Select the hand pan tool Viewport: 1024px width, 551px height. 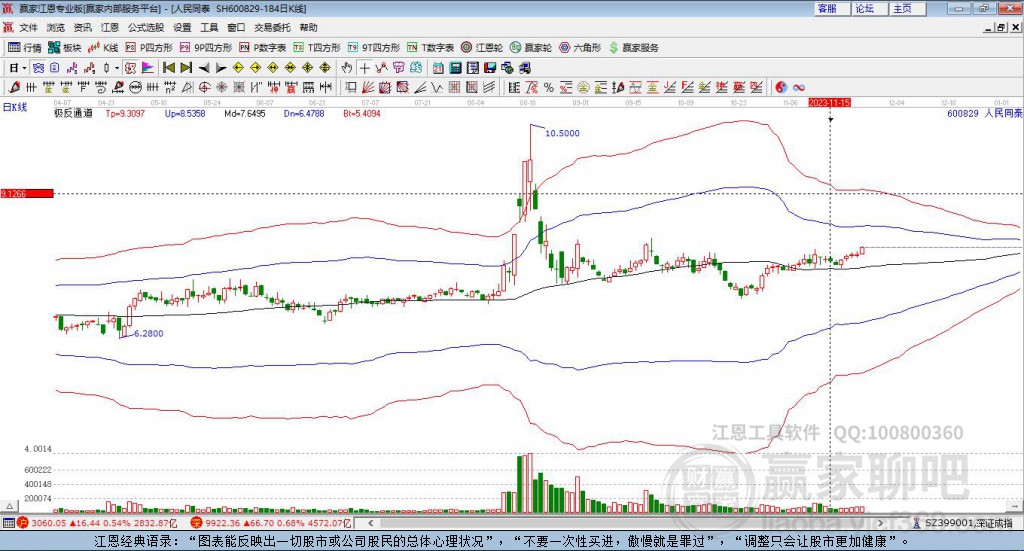point(347,68)
